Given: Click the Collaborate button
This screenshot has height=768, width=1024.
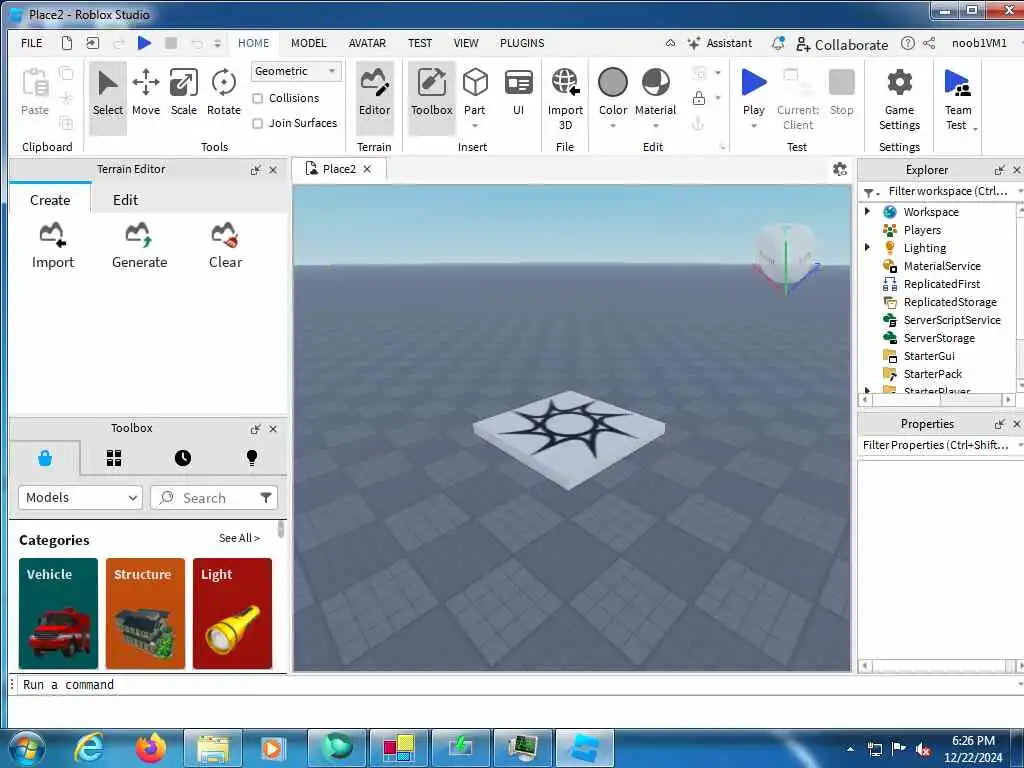Looking at the screenshot, I should (x=842, y=44).
